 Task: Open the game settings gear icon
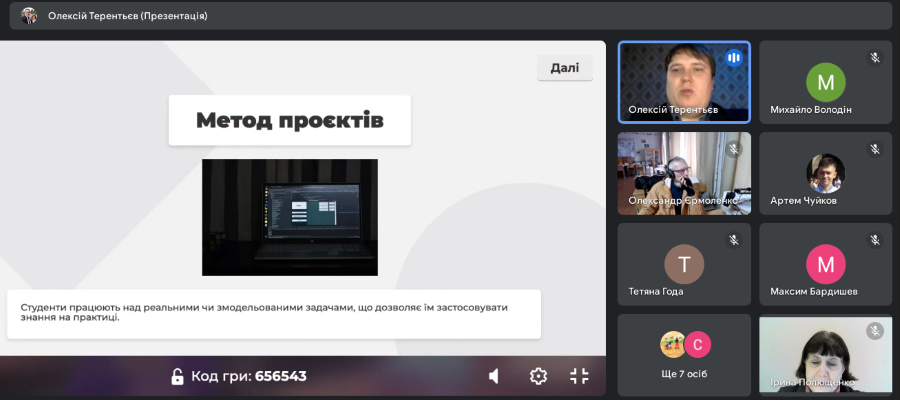pos(538,376)
